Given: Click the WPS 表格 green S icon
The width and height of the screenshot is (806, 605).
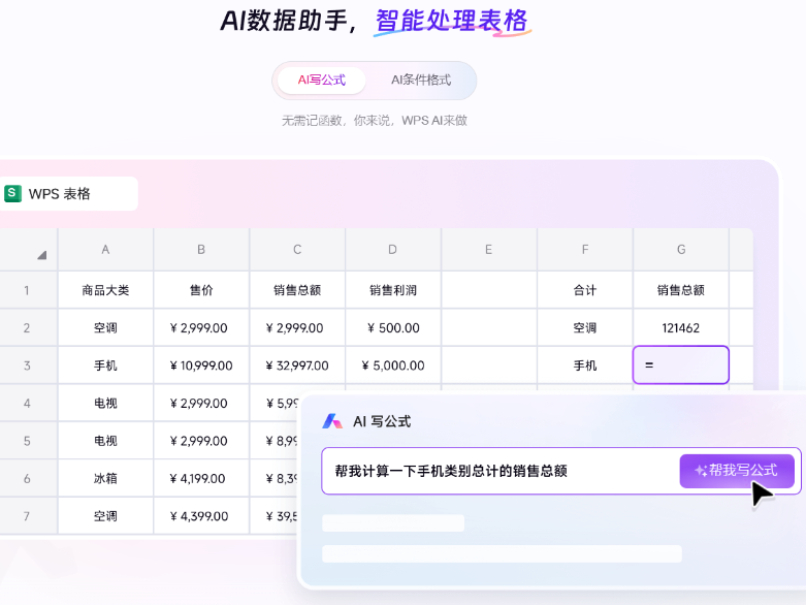Looking at the screenshot, I should (13, 194).
